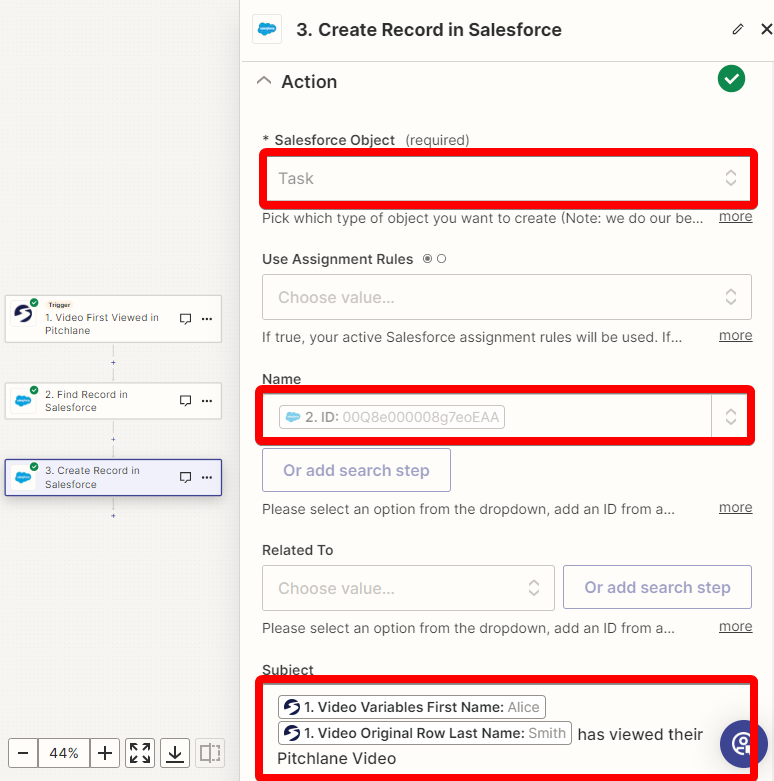This screenshot has height=781, width=774.
Task: Click 'more' under assignment rules description
Action: pyautogui.click(x=735, y=336)
